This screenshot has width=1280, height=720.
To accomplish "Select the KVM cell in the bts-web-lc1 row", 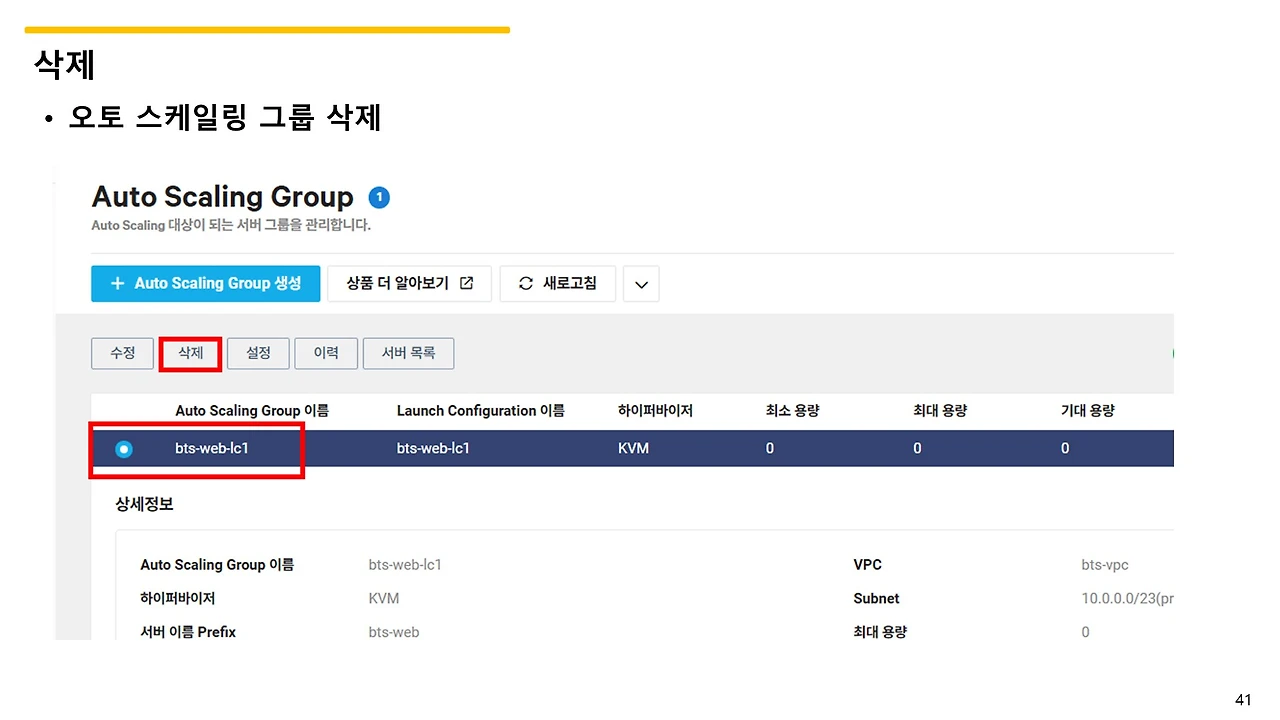I will [633, 448].
